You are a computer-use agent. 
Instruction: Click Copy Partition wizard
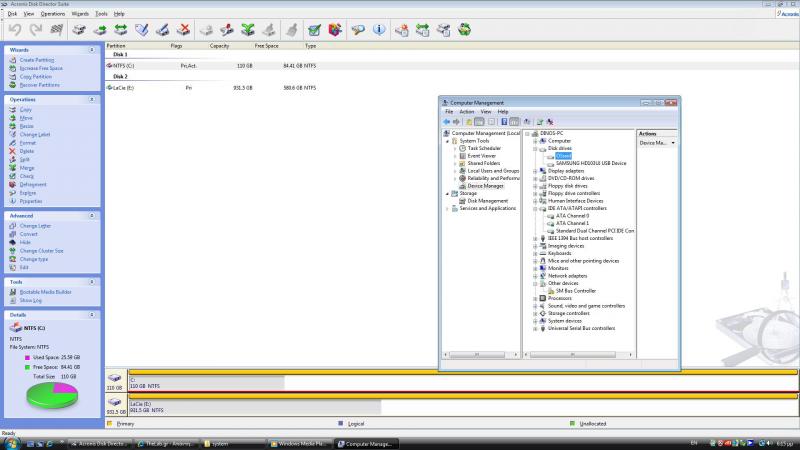[x=36, y=77]
